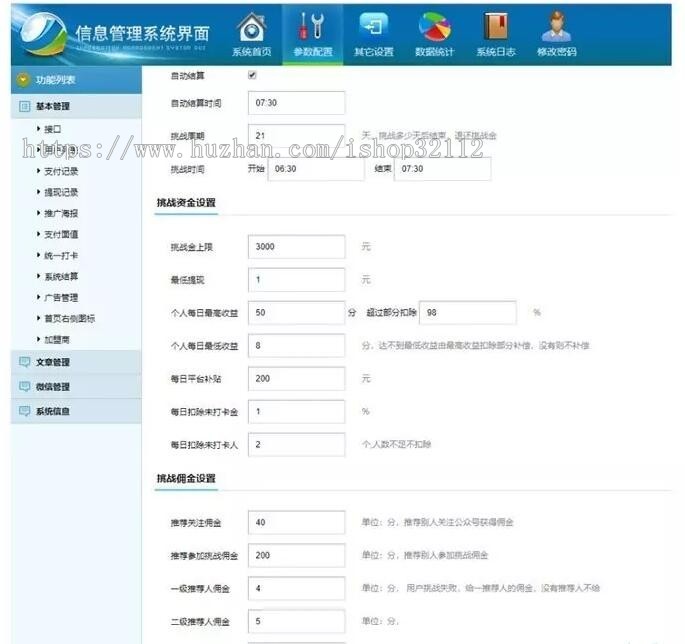Open 系统结算 in the sidebar
Image resolution: width=685 pixels, height=644 pixels.
point(61,276)
